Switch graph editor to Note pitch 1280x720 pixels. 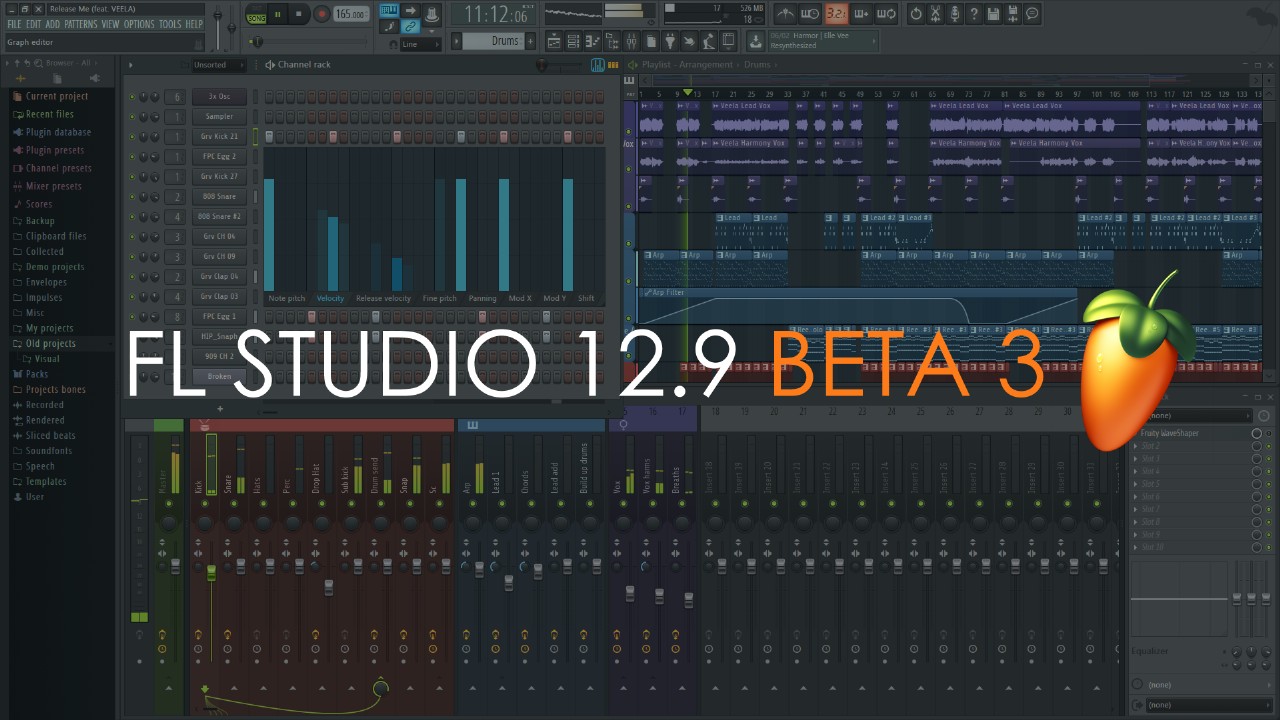tap(287, 299)
